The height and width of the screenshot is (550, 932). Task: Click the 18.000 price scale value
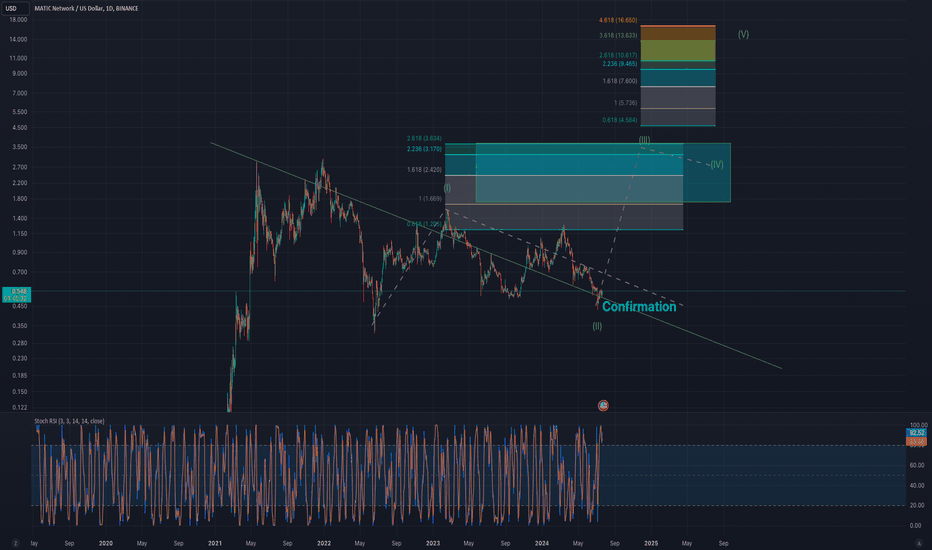click(x=18, y=20)
